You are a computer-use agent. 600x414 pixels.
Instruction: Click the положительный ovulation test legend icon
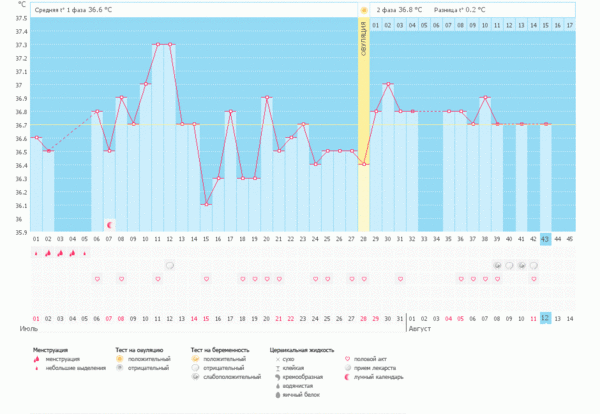click(119, 357)
